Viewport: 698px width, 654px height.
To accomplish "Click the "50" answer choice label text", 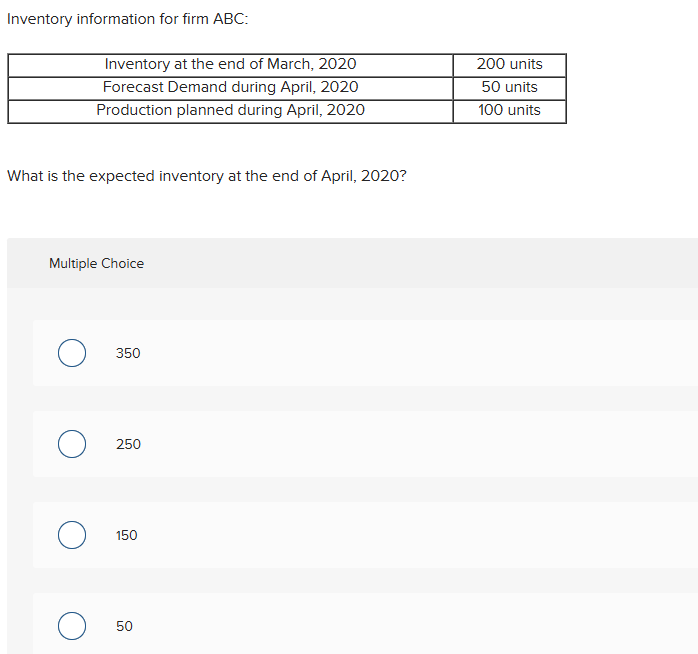I will pyautogui.click(x=124, y=626).
